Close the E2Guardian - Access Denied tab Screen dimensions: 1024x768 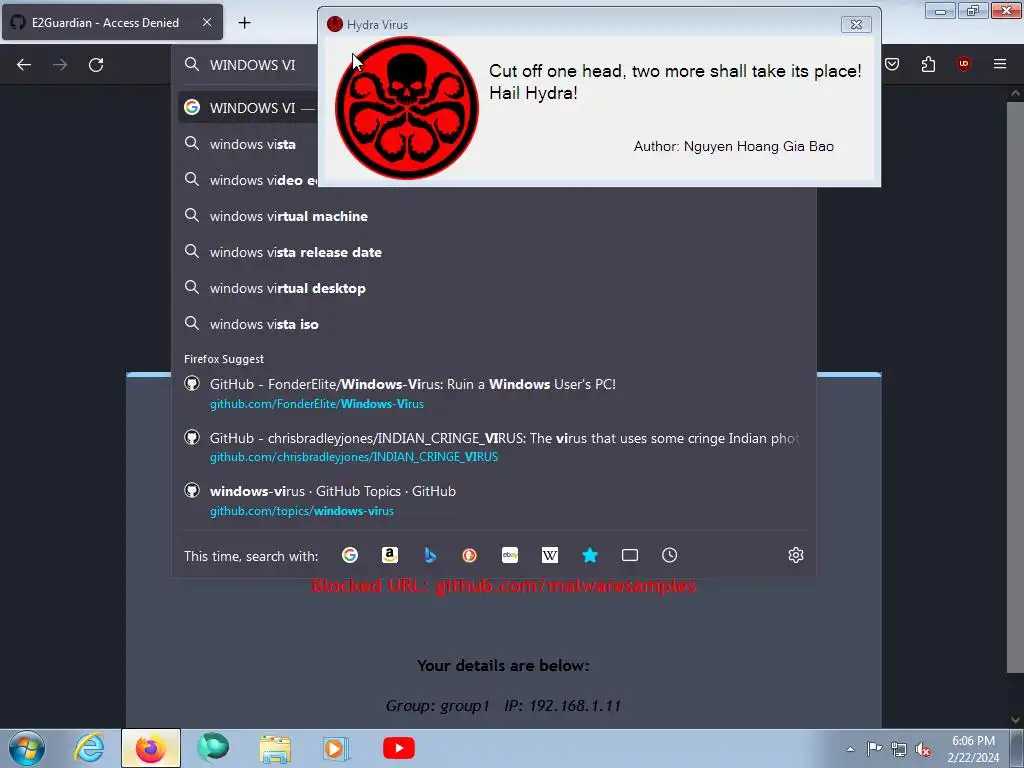pos(206,22)
